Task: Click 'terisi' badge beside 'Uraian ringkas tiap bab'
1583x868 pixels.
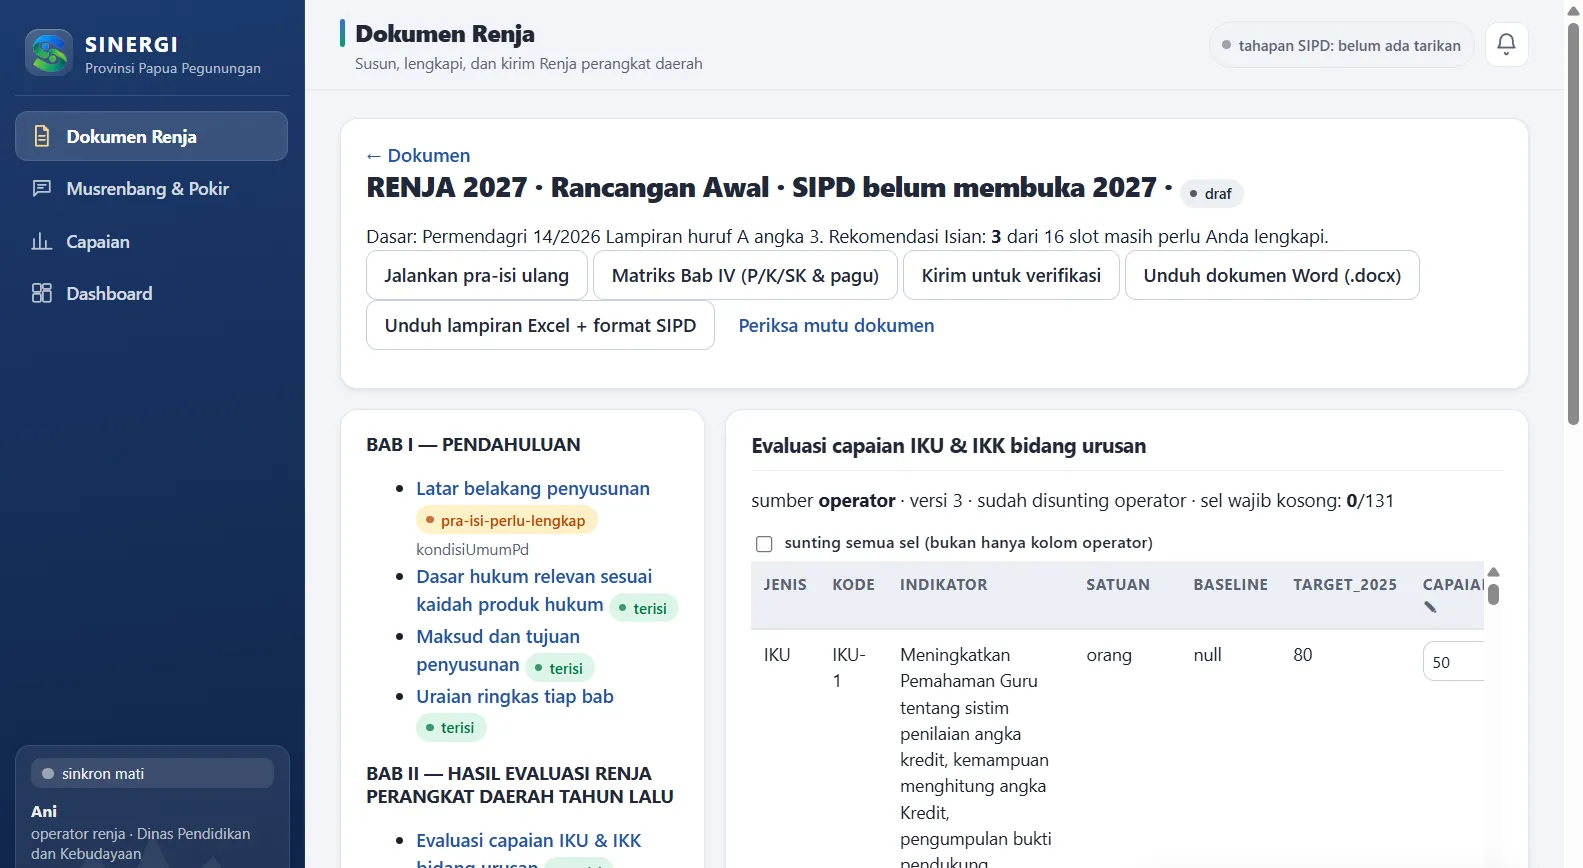Action: (x=451, y=727)
